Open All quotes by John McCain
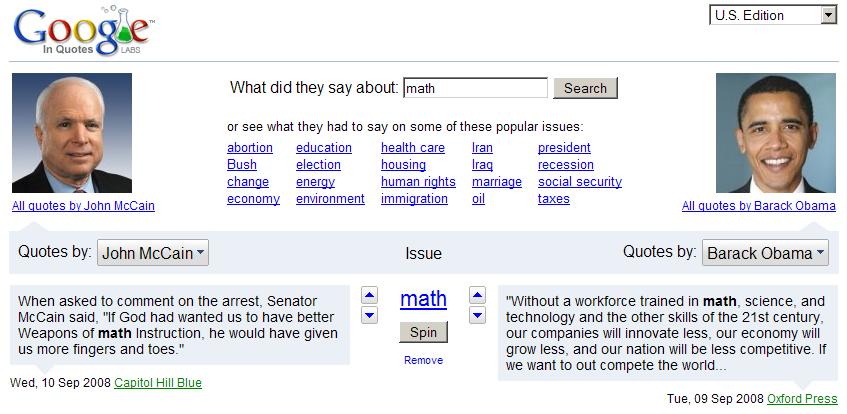Image resolution: width=847 pixels, height=414 pixels. (83, 206)
